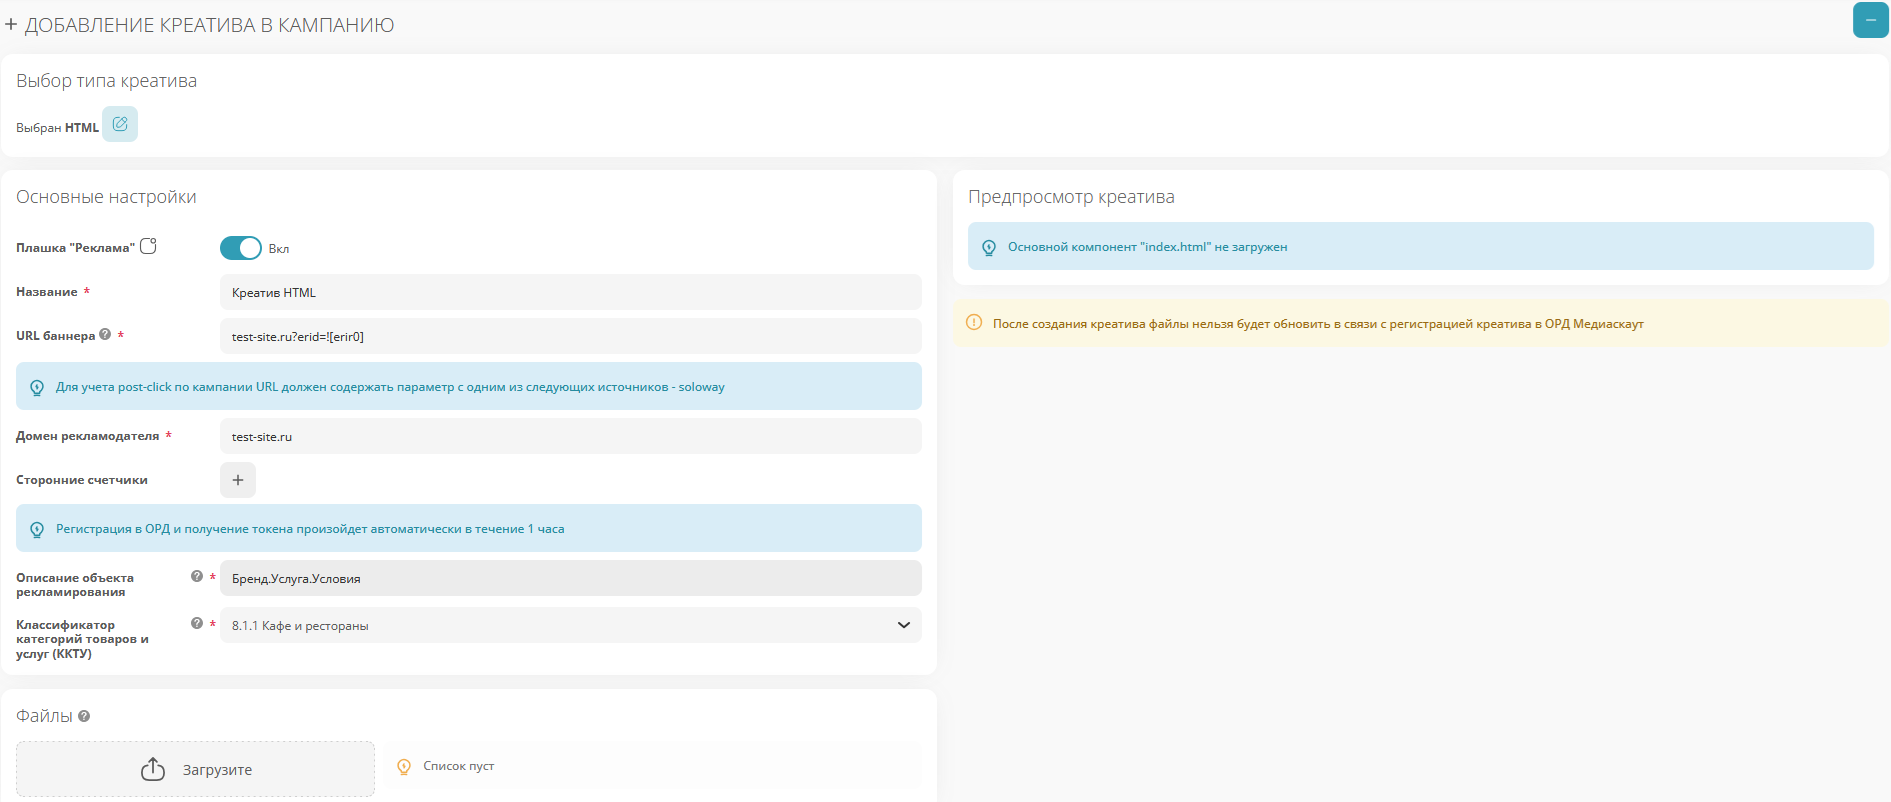Click the upload arrow icon
Image resolution: width=1891 pixels, height=802 pixels.
(x=153, y=768)
